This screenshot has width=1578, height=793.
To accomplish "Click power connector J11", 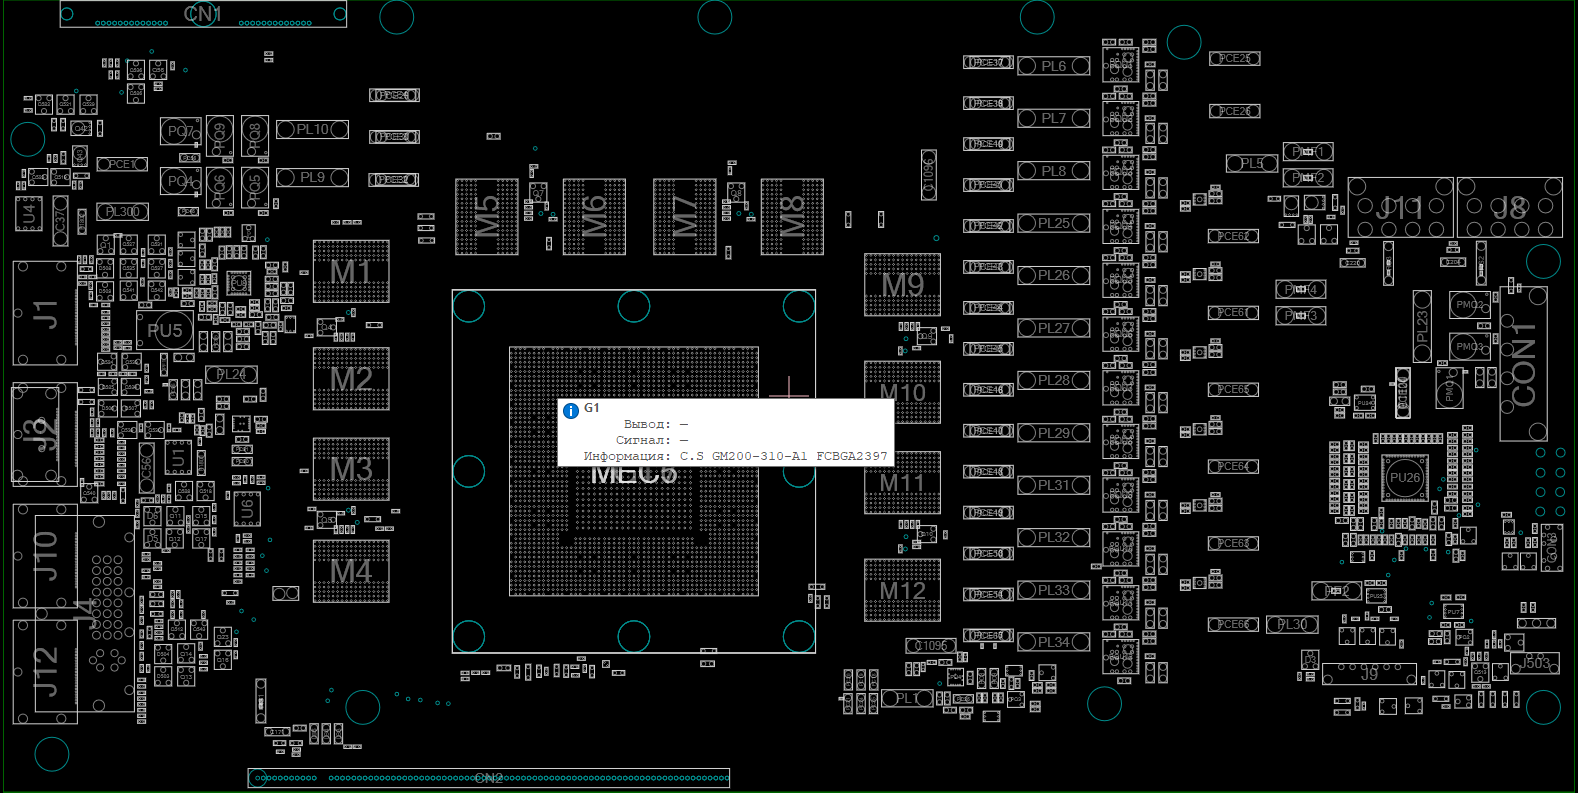I will point(1400,208).
